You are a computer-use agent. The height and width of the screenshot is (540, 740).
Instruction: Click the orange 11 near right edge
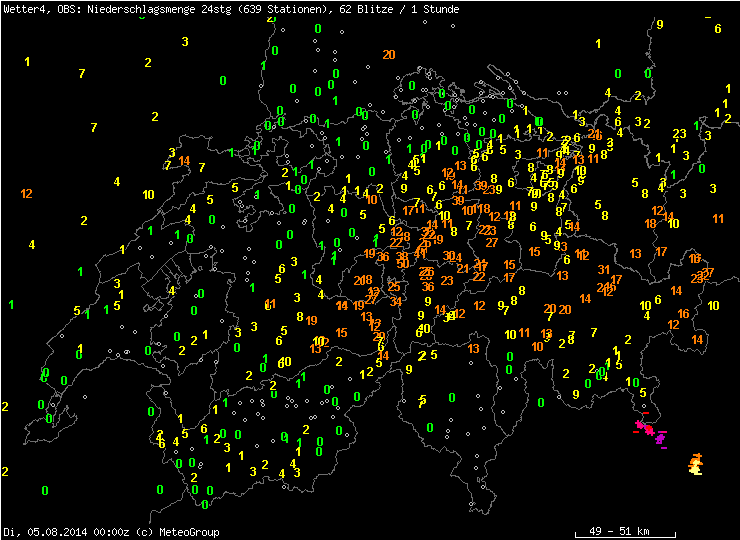coord(718,218)
